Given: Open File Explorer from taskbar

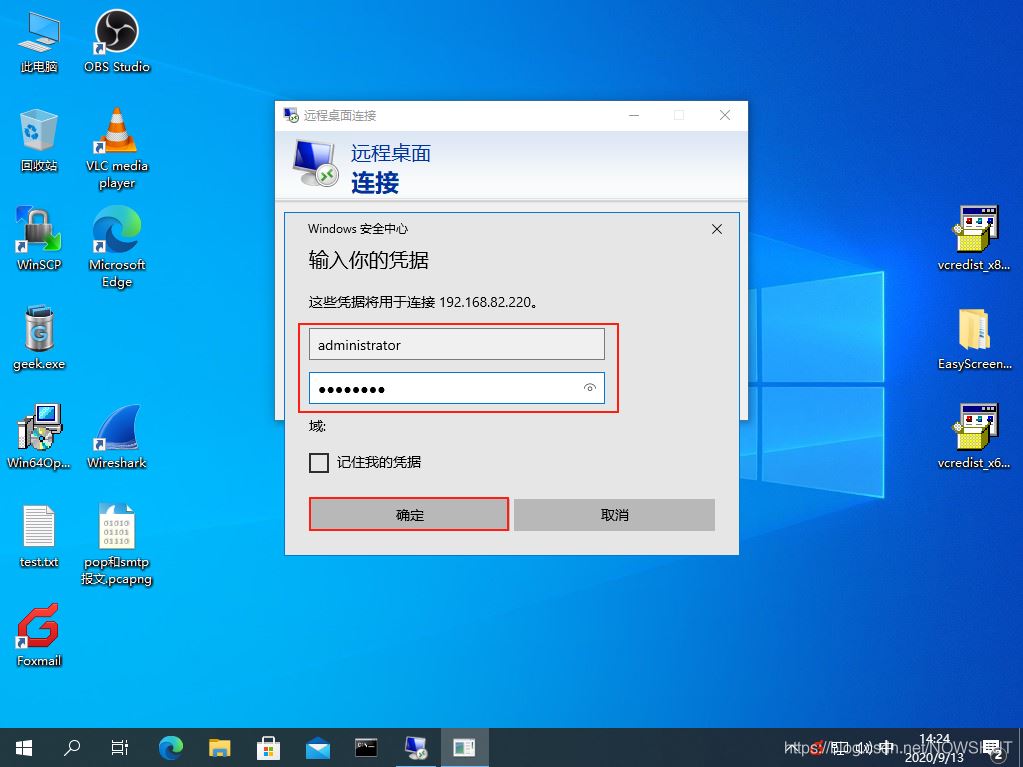Looking at the screenshot, I should [220, 747].
